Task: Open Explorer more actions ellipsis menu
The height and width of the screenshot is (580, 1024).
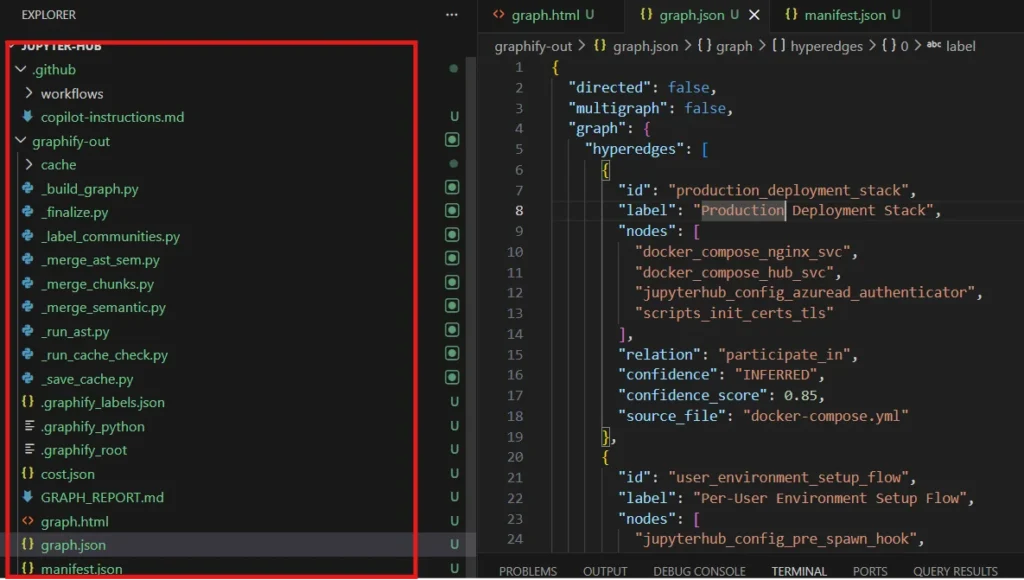Action: pyautogui.click(x=451, y=14)
